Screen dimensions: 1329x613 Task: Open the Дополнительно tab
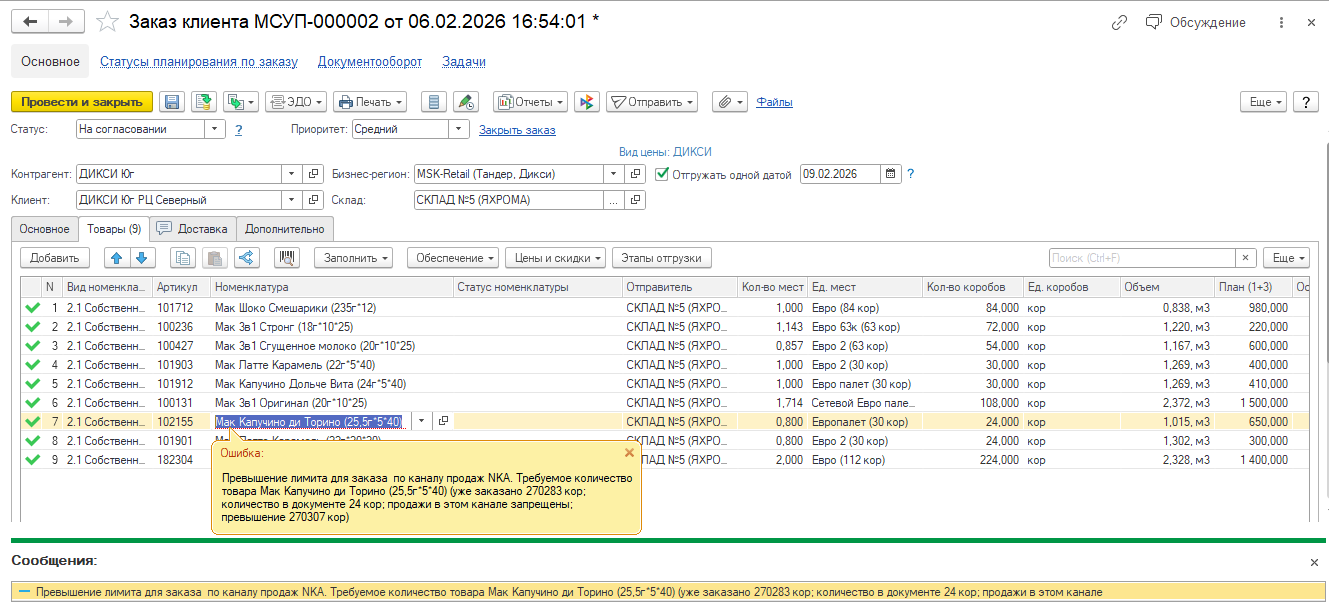(x=285, y=229)
